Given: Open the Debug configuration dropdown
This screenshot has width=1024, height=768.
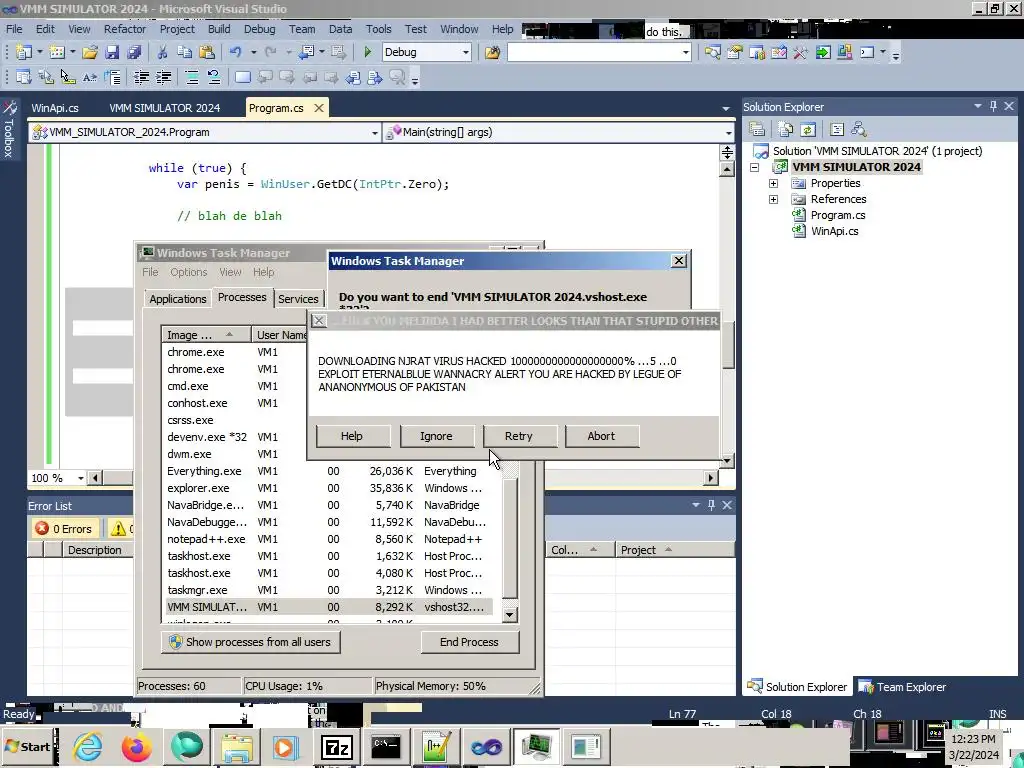Looking at the screenshot, I should (466, 52).
